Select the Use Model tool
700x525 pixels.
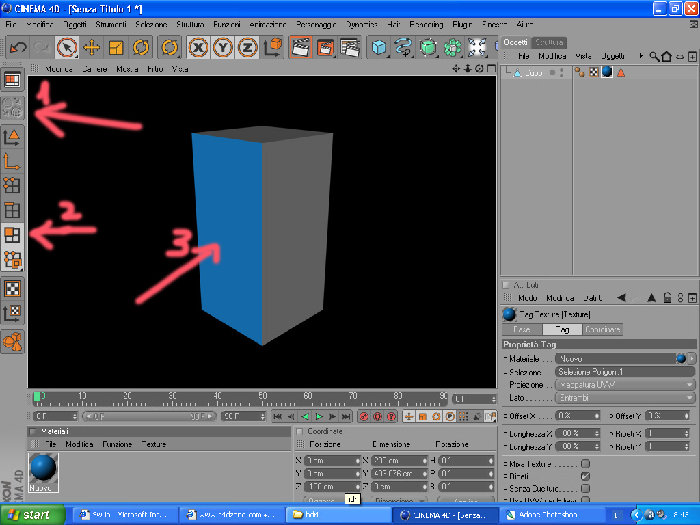click(12, 137)
